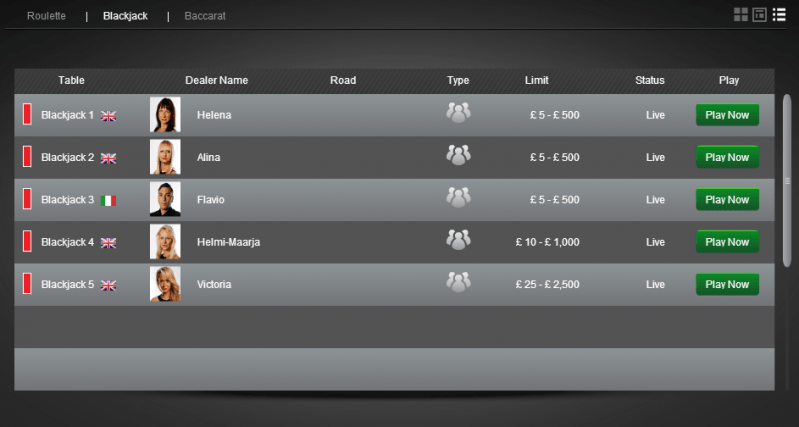Click the Dealer Name column header
This screenshot has height=427, width=799.
(217, 80)
